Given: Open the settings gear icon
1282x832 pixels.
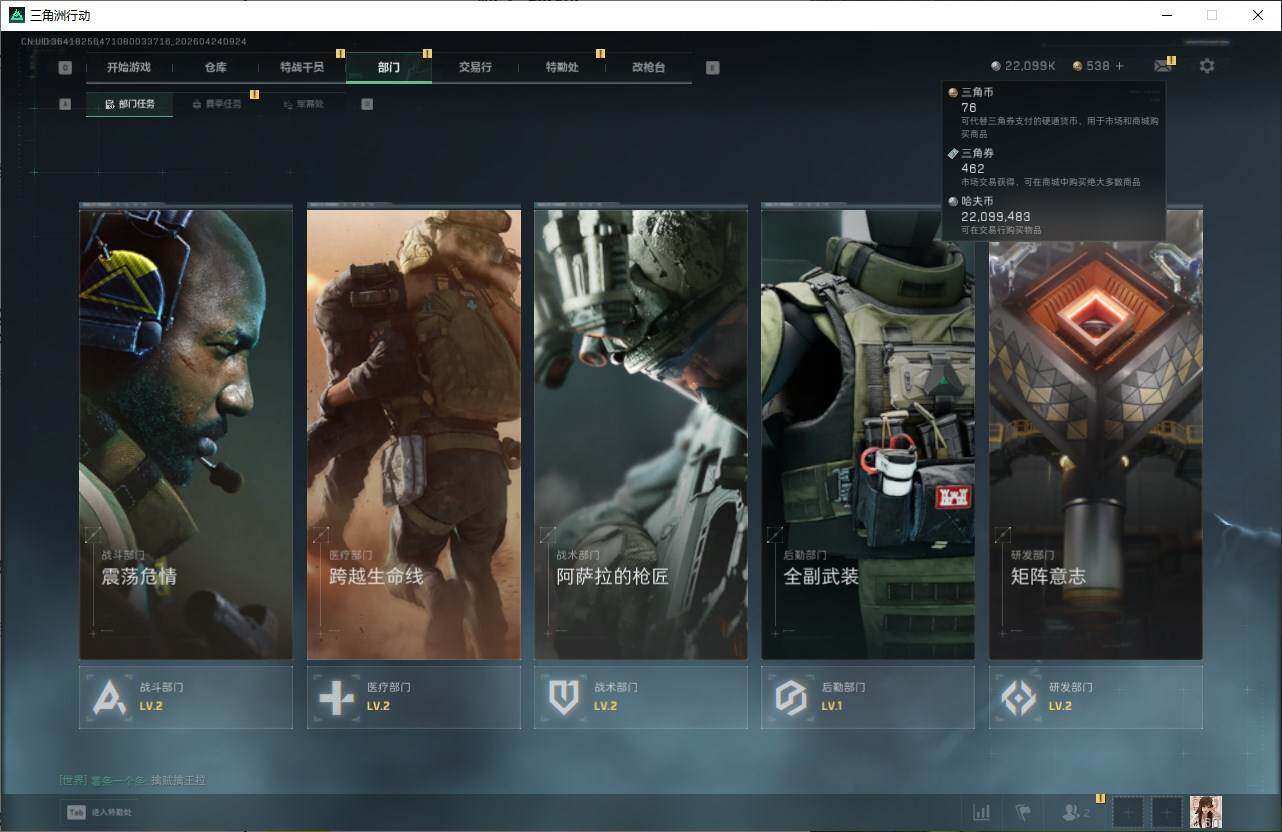Looking at the screenshot, I should click(1207, 66).
